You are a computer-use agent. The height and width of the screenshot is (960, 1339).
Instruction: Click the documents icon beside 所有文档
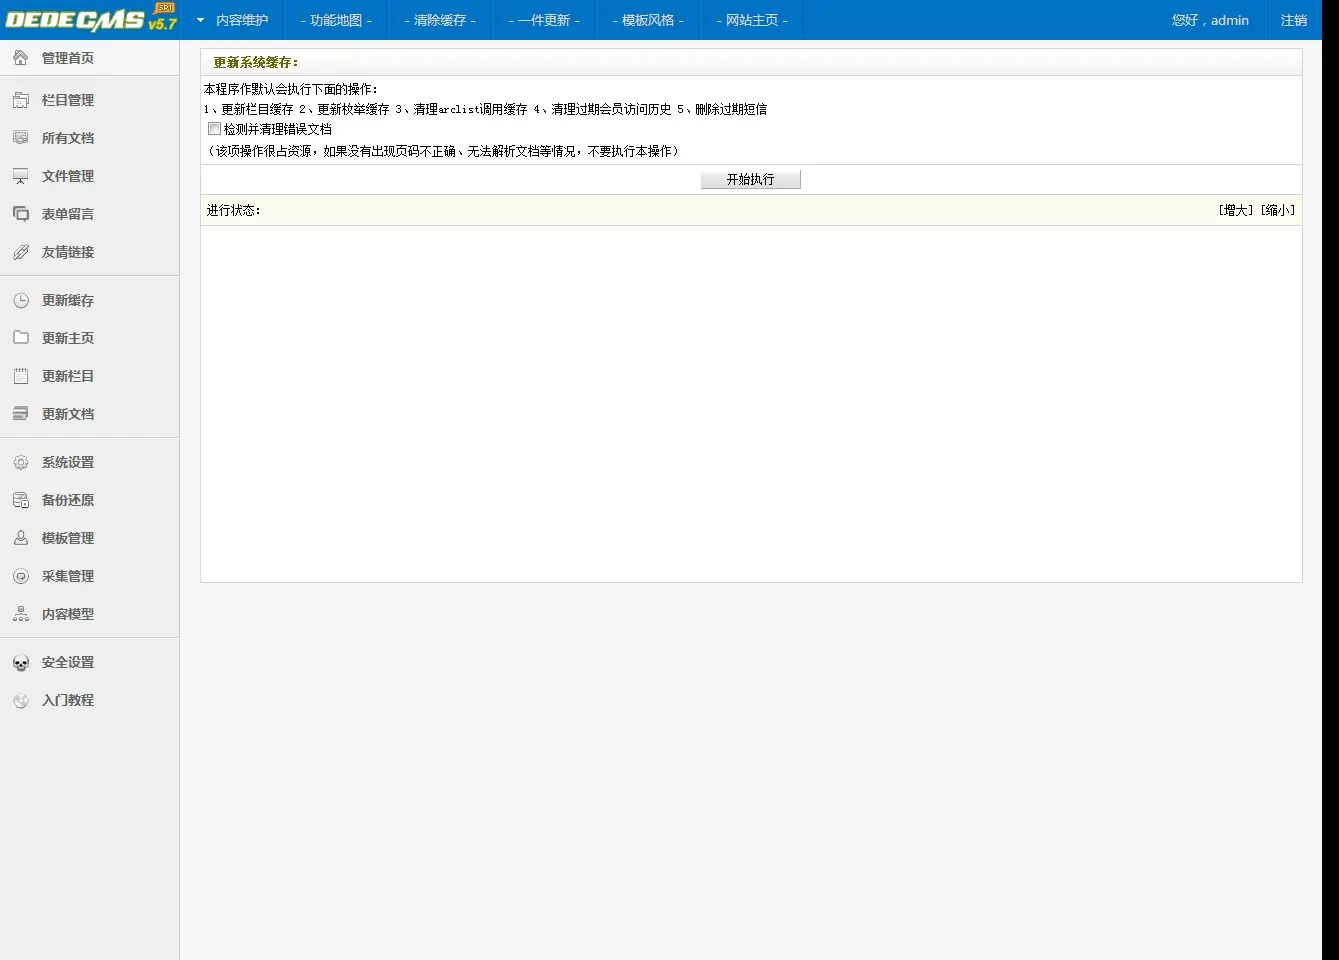pyautogui.click(x=21, y=138)
